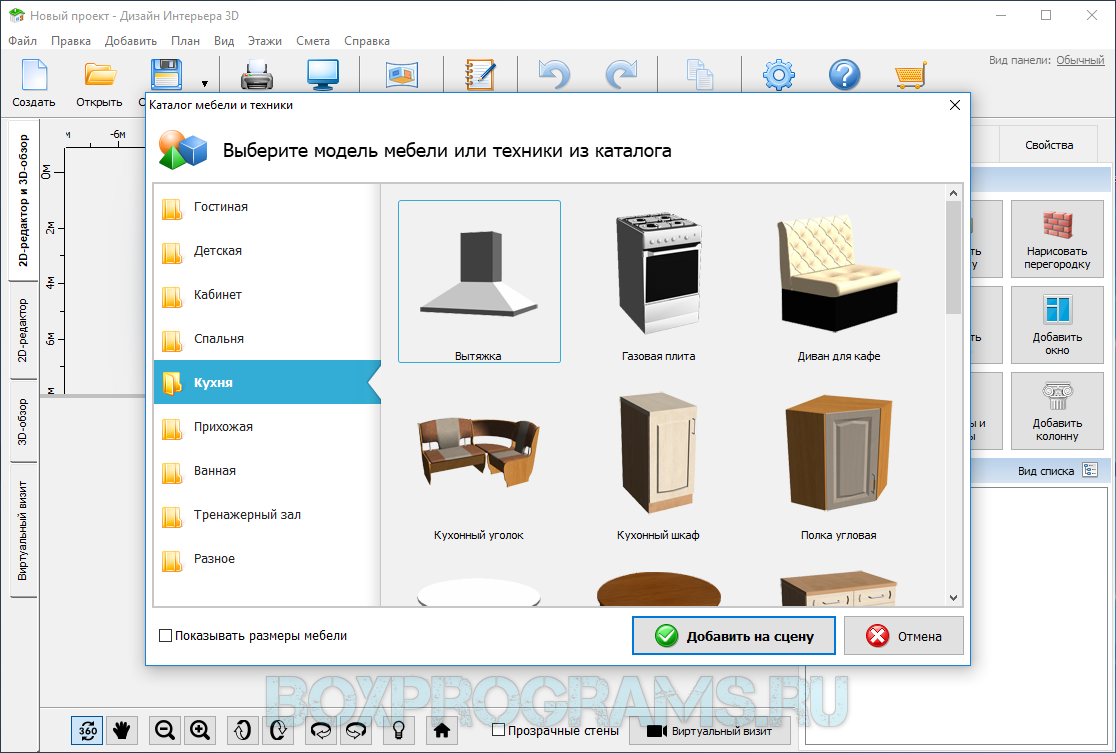
Task: Click the light bulb icon
Action: coord(398,730)
